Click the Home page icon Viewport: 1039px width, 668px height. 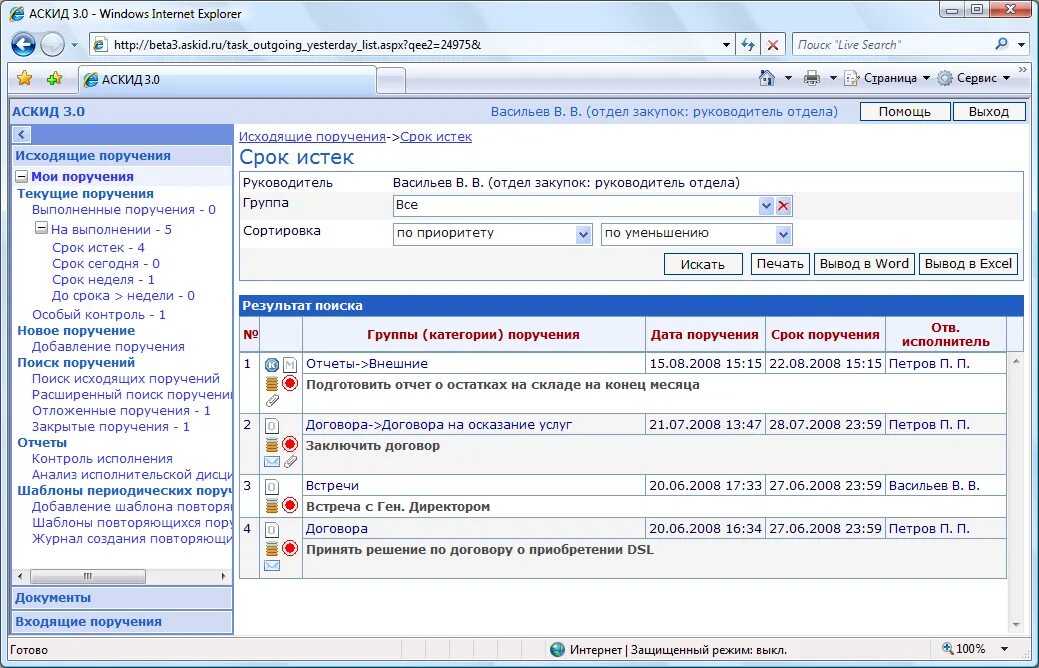point(767,78)
